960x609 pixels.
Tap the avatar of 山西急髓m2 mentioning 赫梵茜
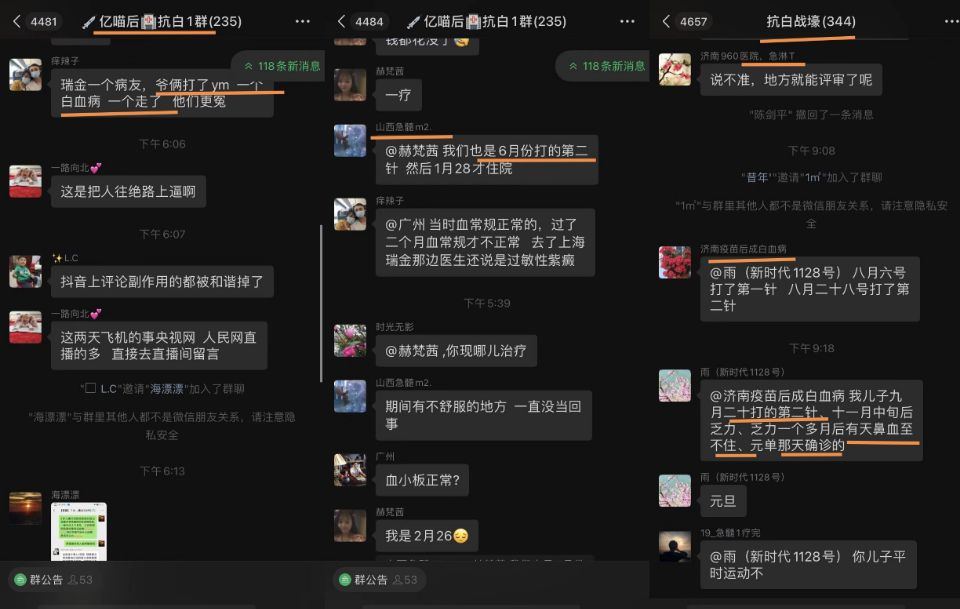pyautogui.click(x=350, y=141)
